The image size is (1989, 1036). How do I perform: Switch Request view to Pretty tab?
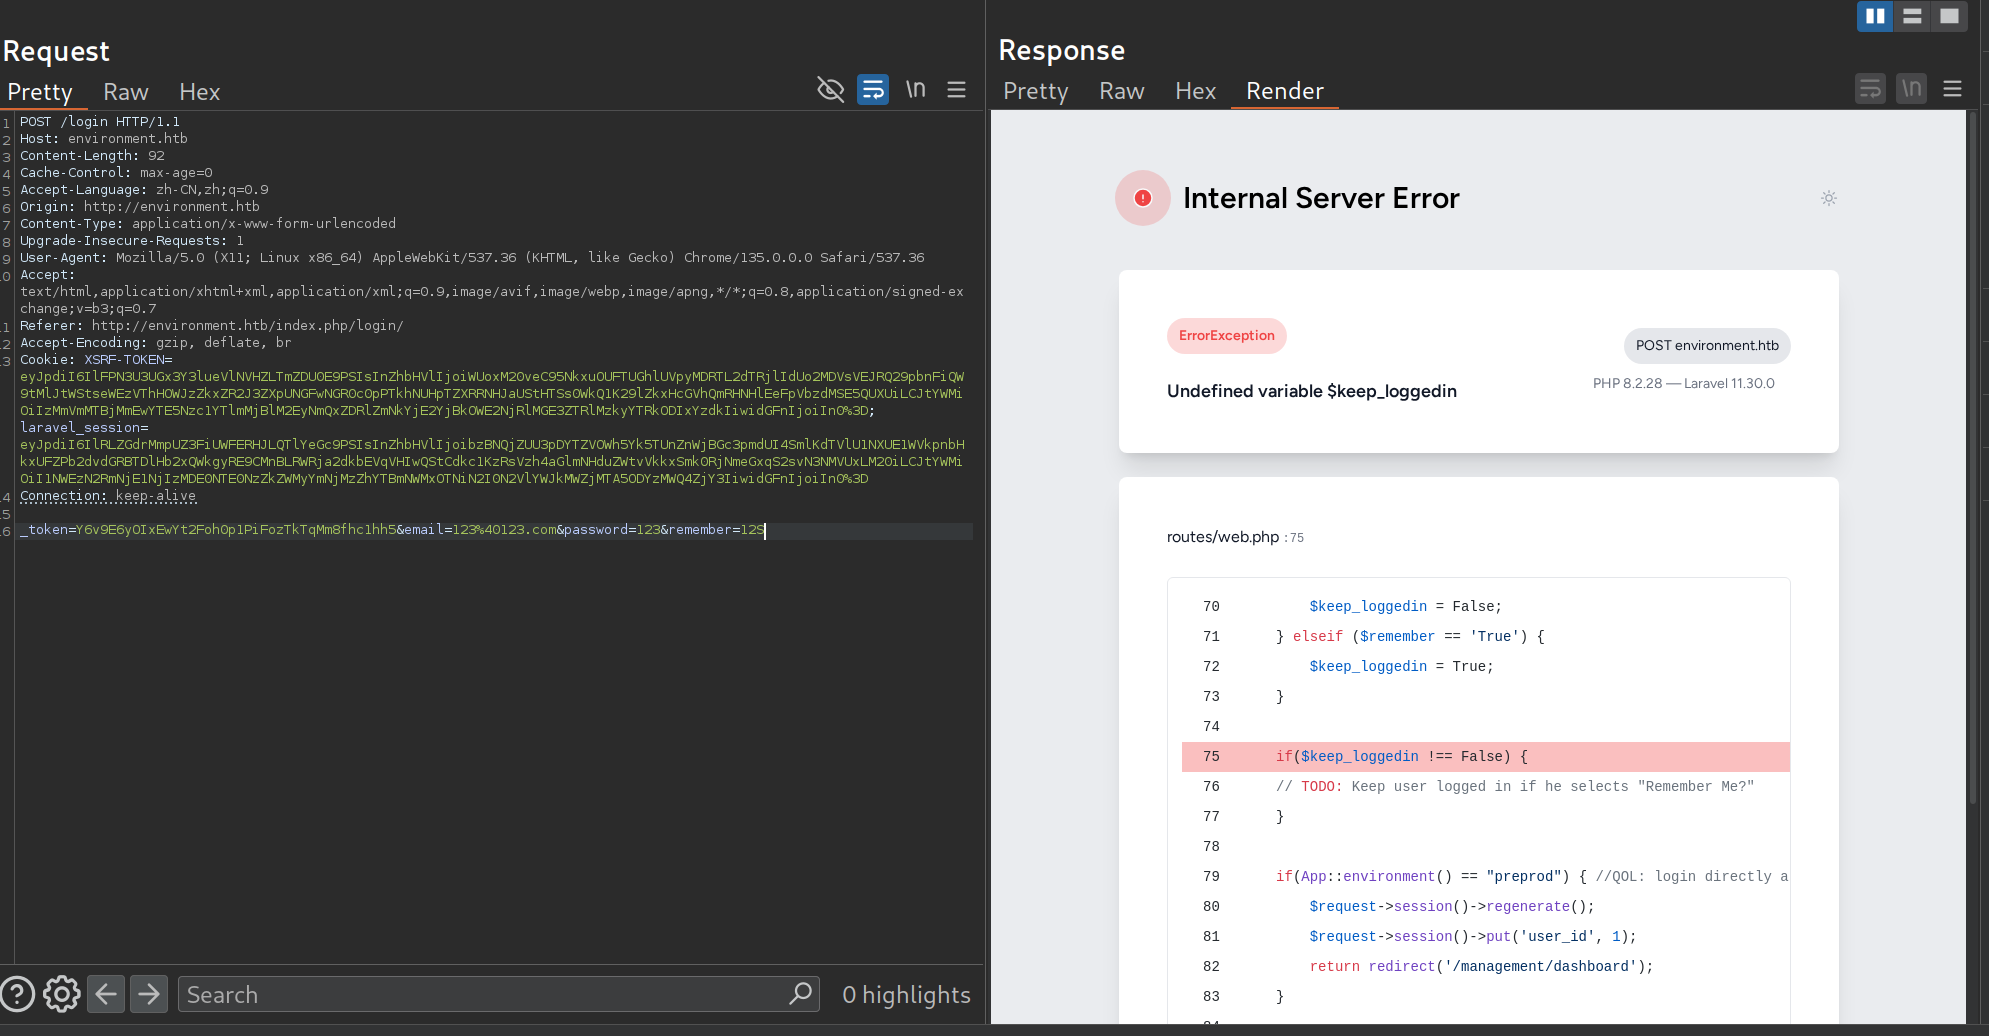coord(40,92)
